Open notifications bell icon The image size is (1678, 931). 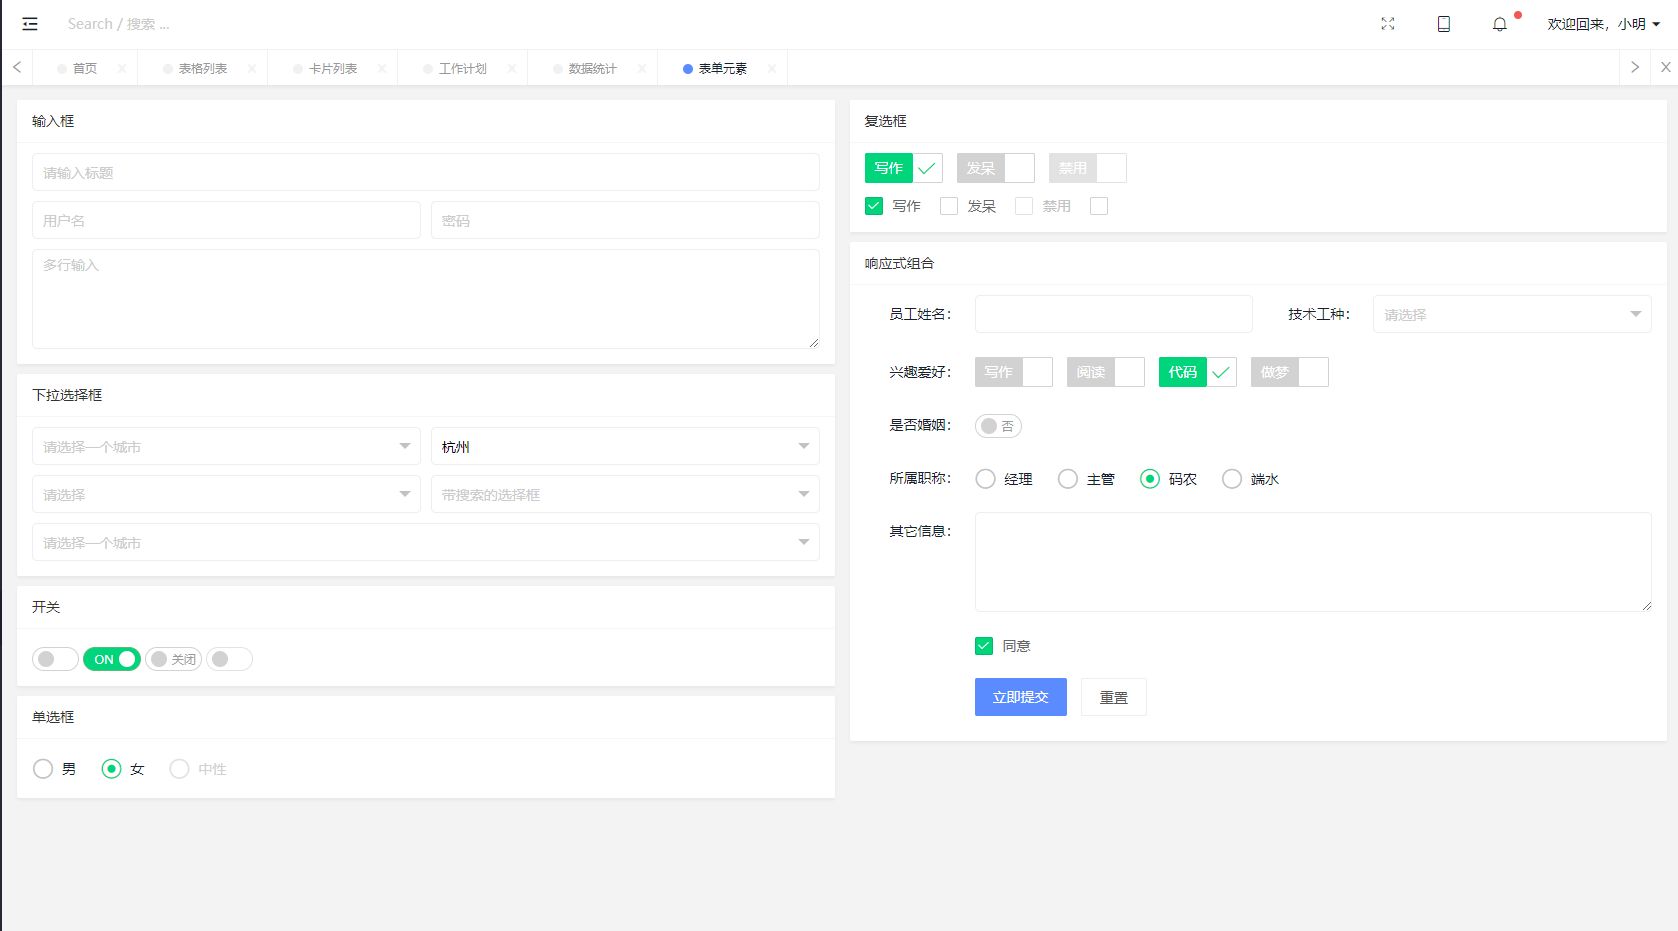[1500, 24]
